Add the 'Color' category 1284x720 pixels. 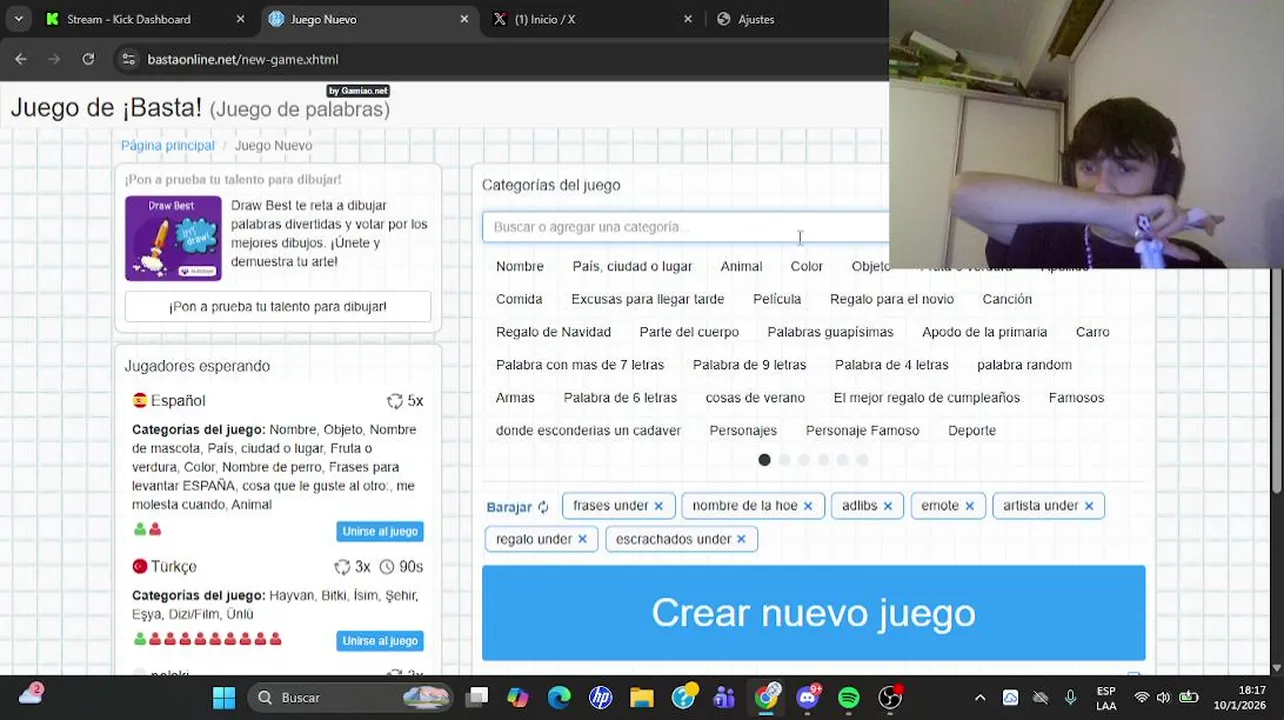point(806,266)
